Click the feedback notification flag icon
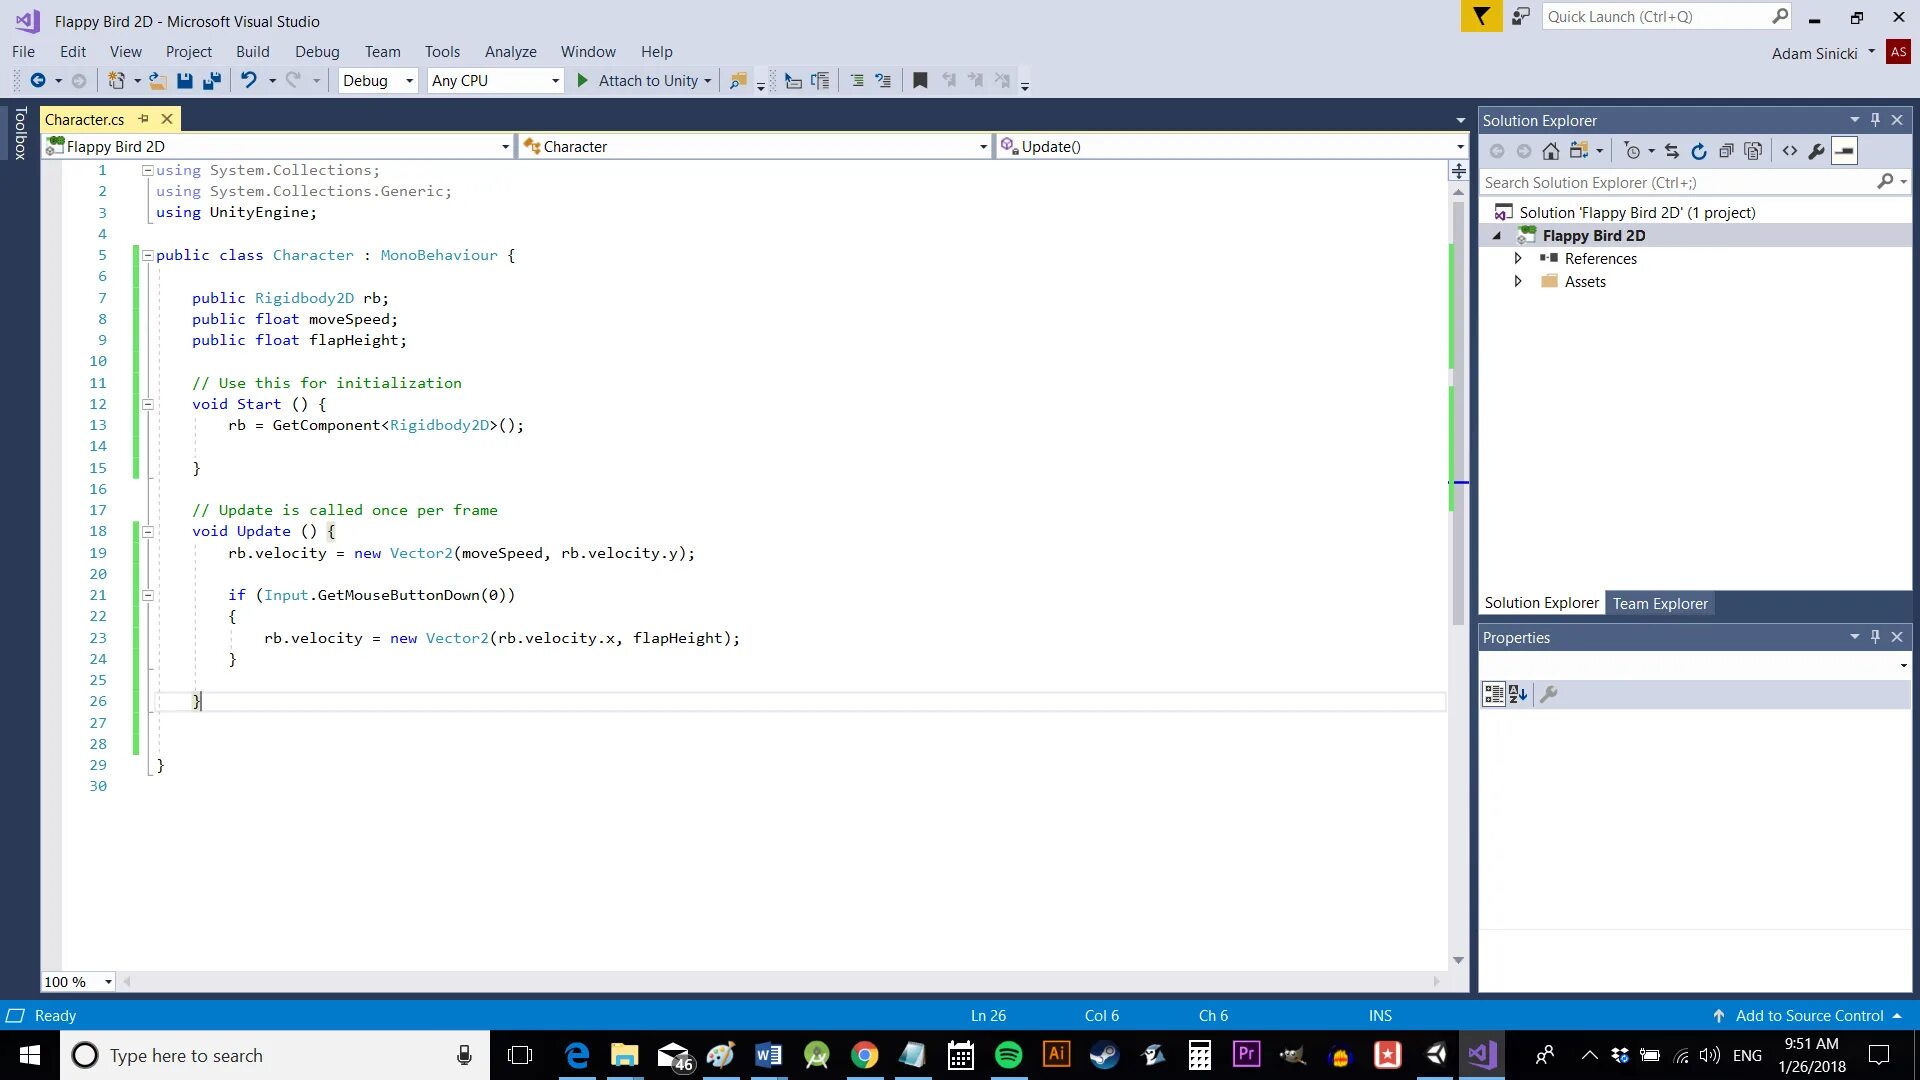Image resolution: width=1920 pixels, height=1080 pixels. coord(1481,17)
